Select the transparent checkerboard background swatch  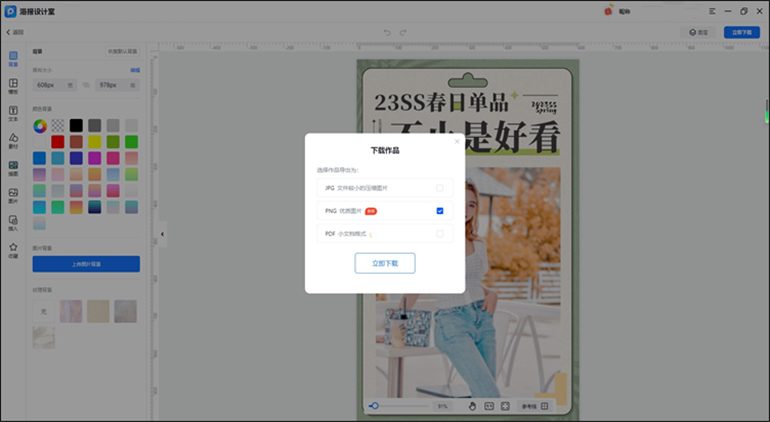58,126
